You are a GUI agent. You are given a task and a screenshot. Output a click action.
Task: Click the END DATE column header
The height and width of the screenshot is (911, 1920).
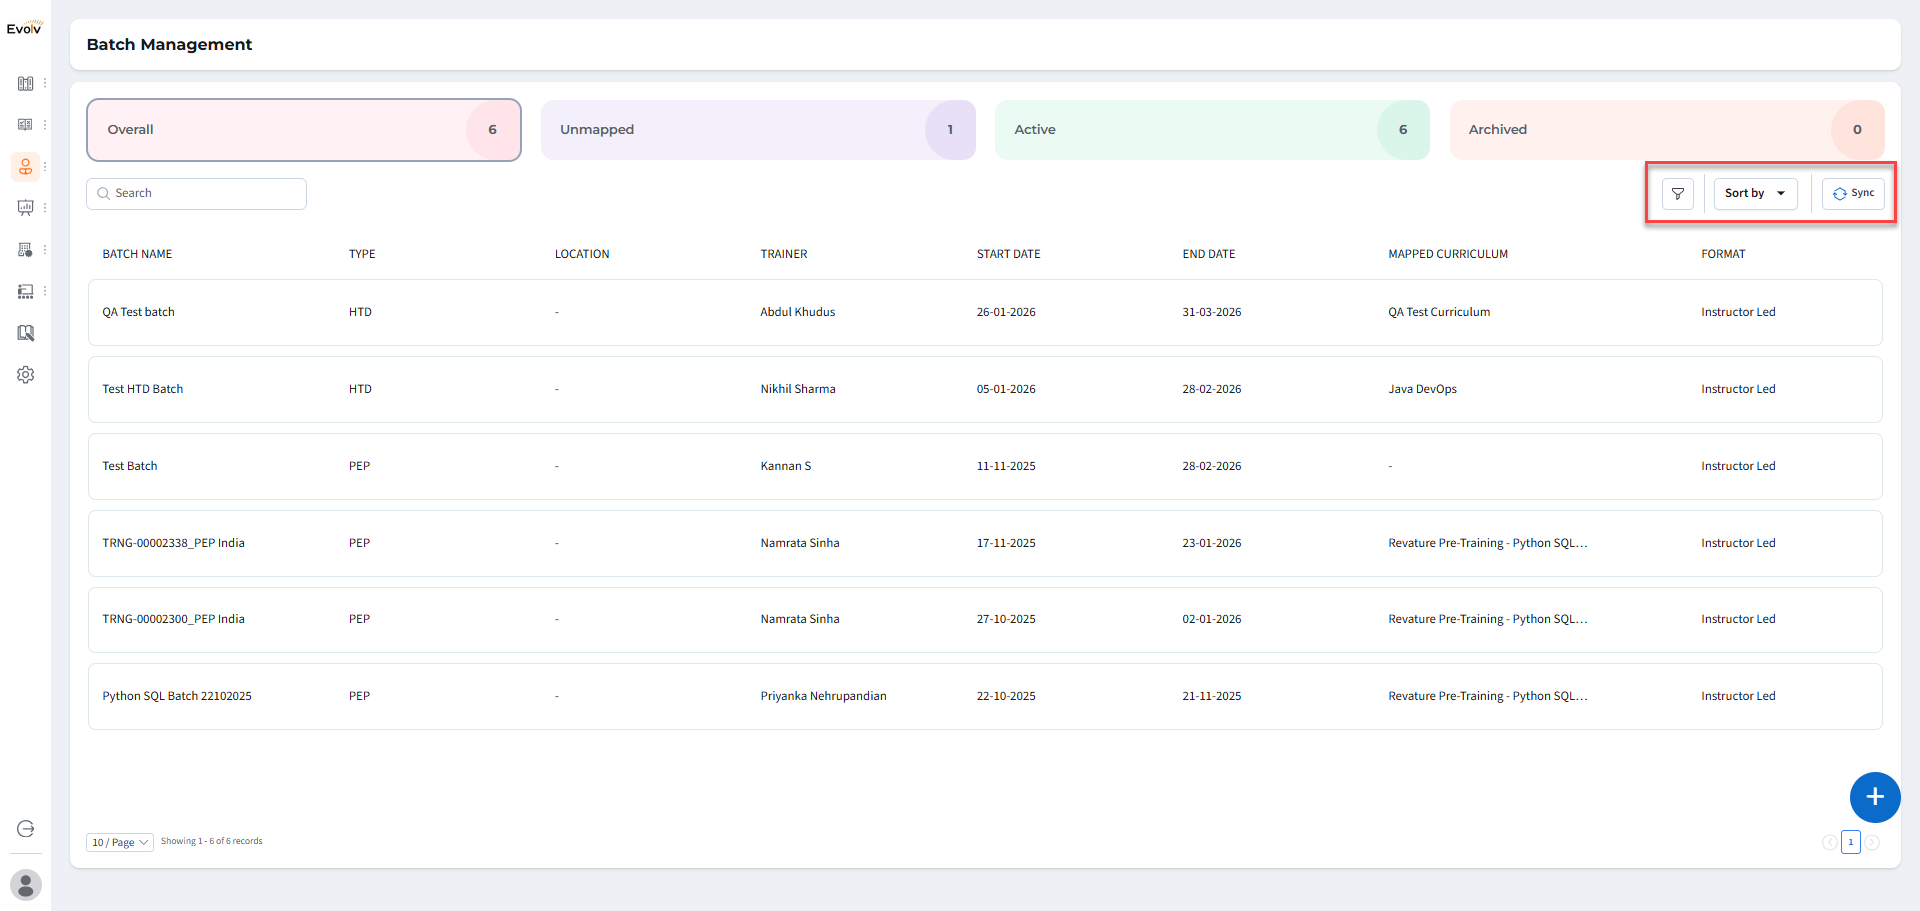[x=1208, y=254]
